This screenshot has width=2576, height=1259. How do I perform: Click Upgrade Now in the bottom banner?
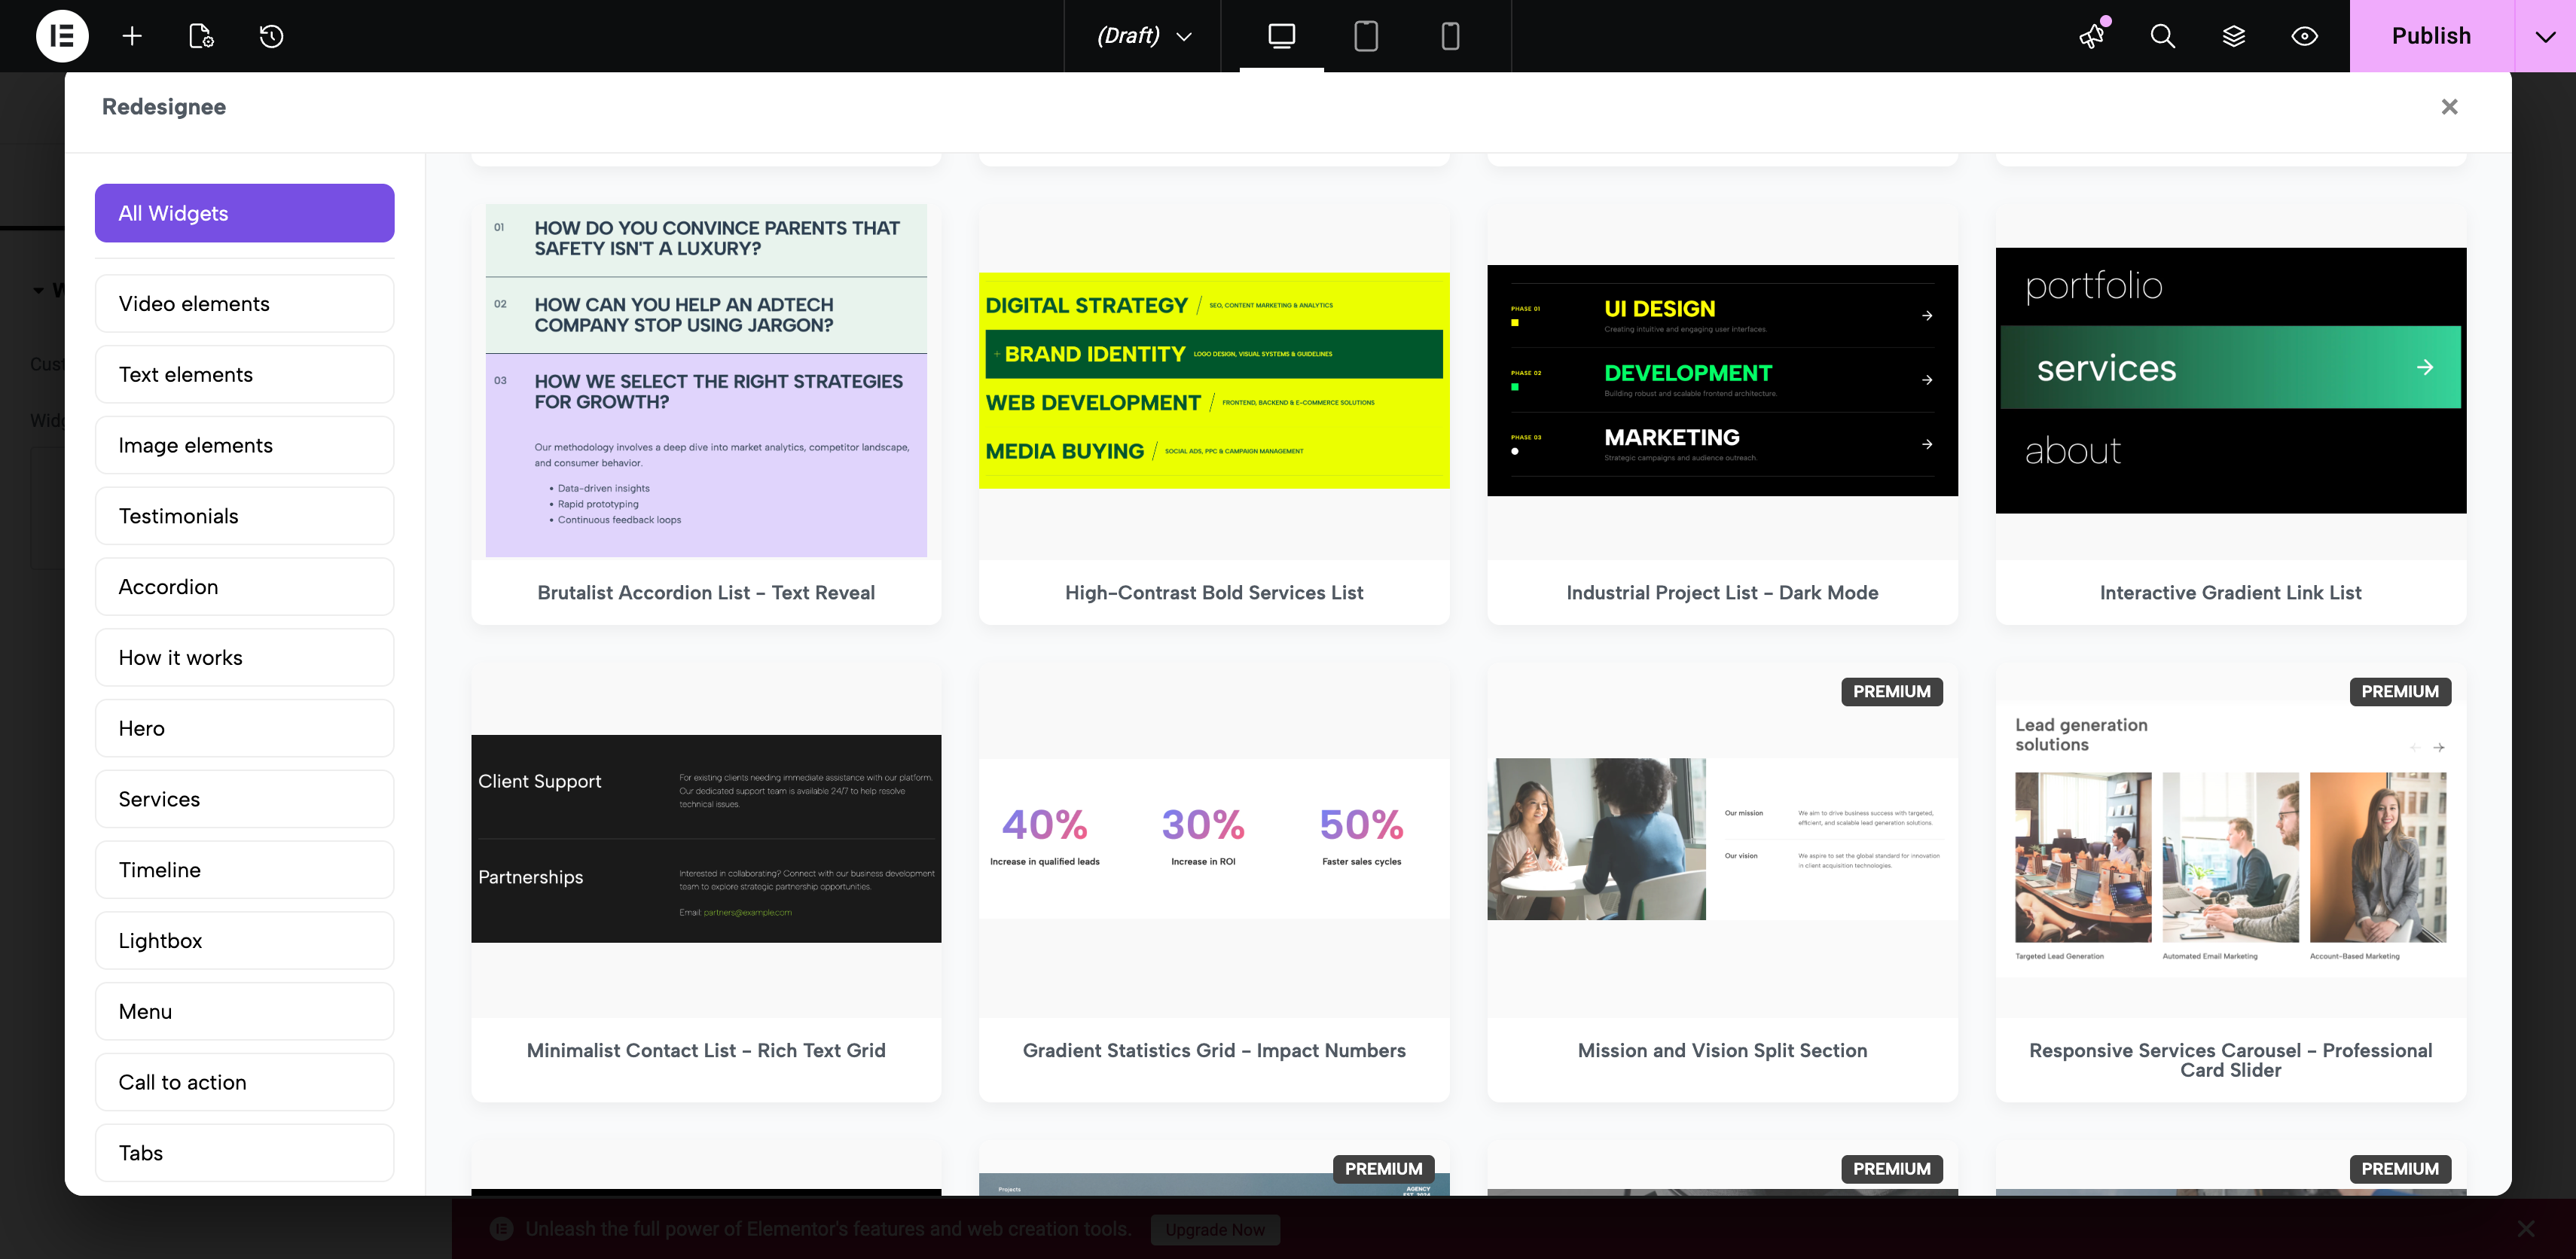coord(1215,1230)
